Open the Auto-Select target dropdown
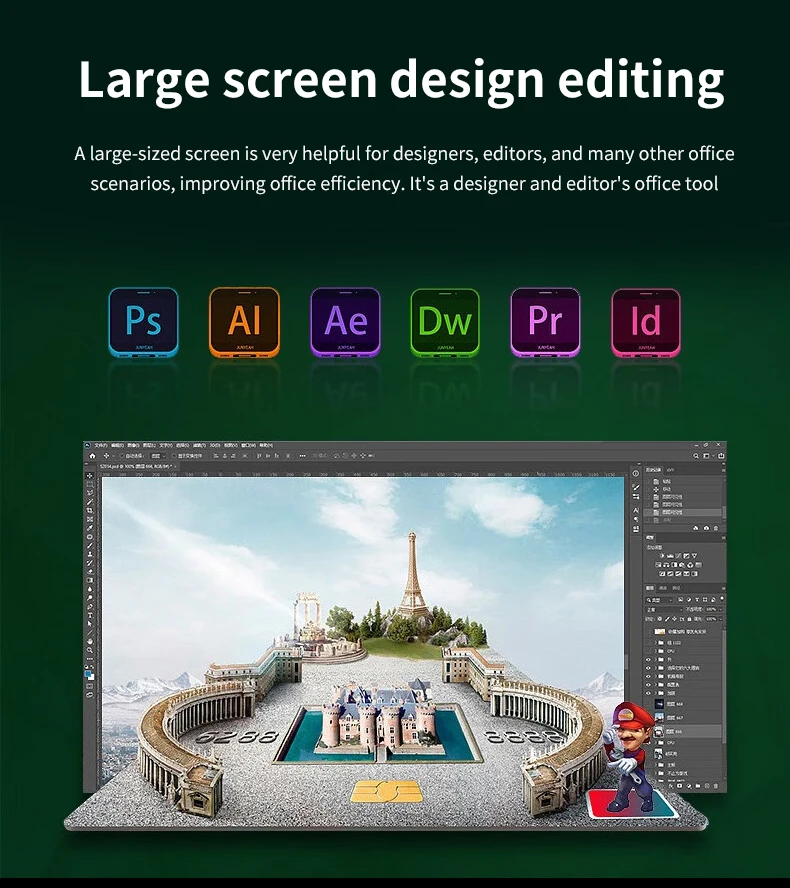This screenshot has width=790, height=888. (158, 456)
